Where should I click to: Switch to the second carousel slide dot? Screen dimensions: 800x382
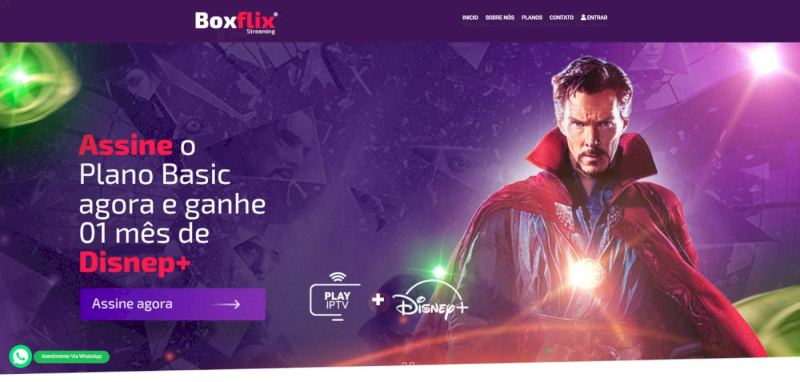[412, 365]
